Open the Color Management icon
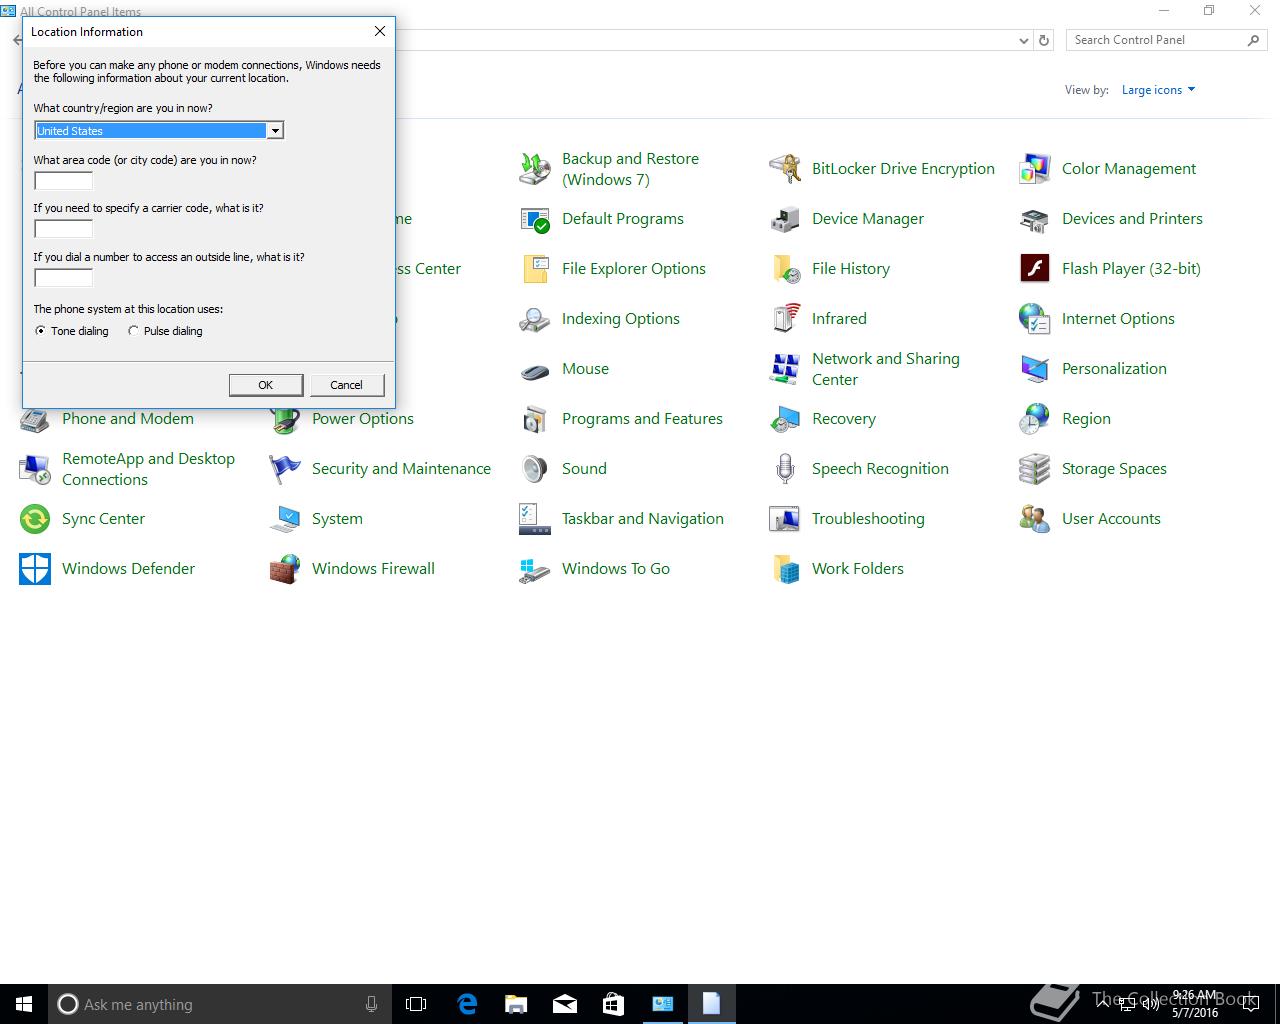The image size is (1280, 1024). [1035, 169]
